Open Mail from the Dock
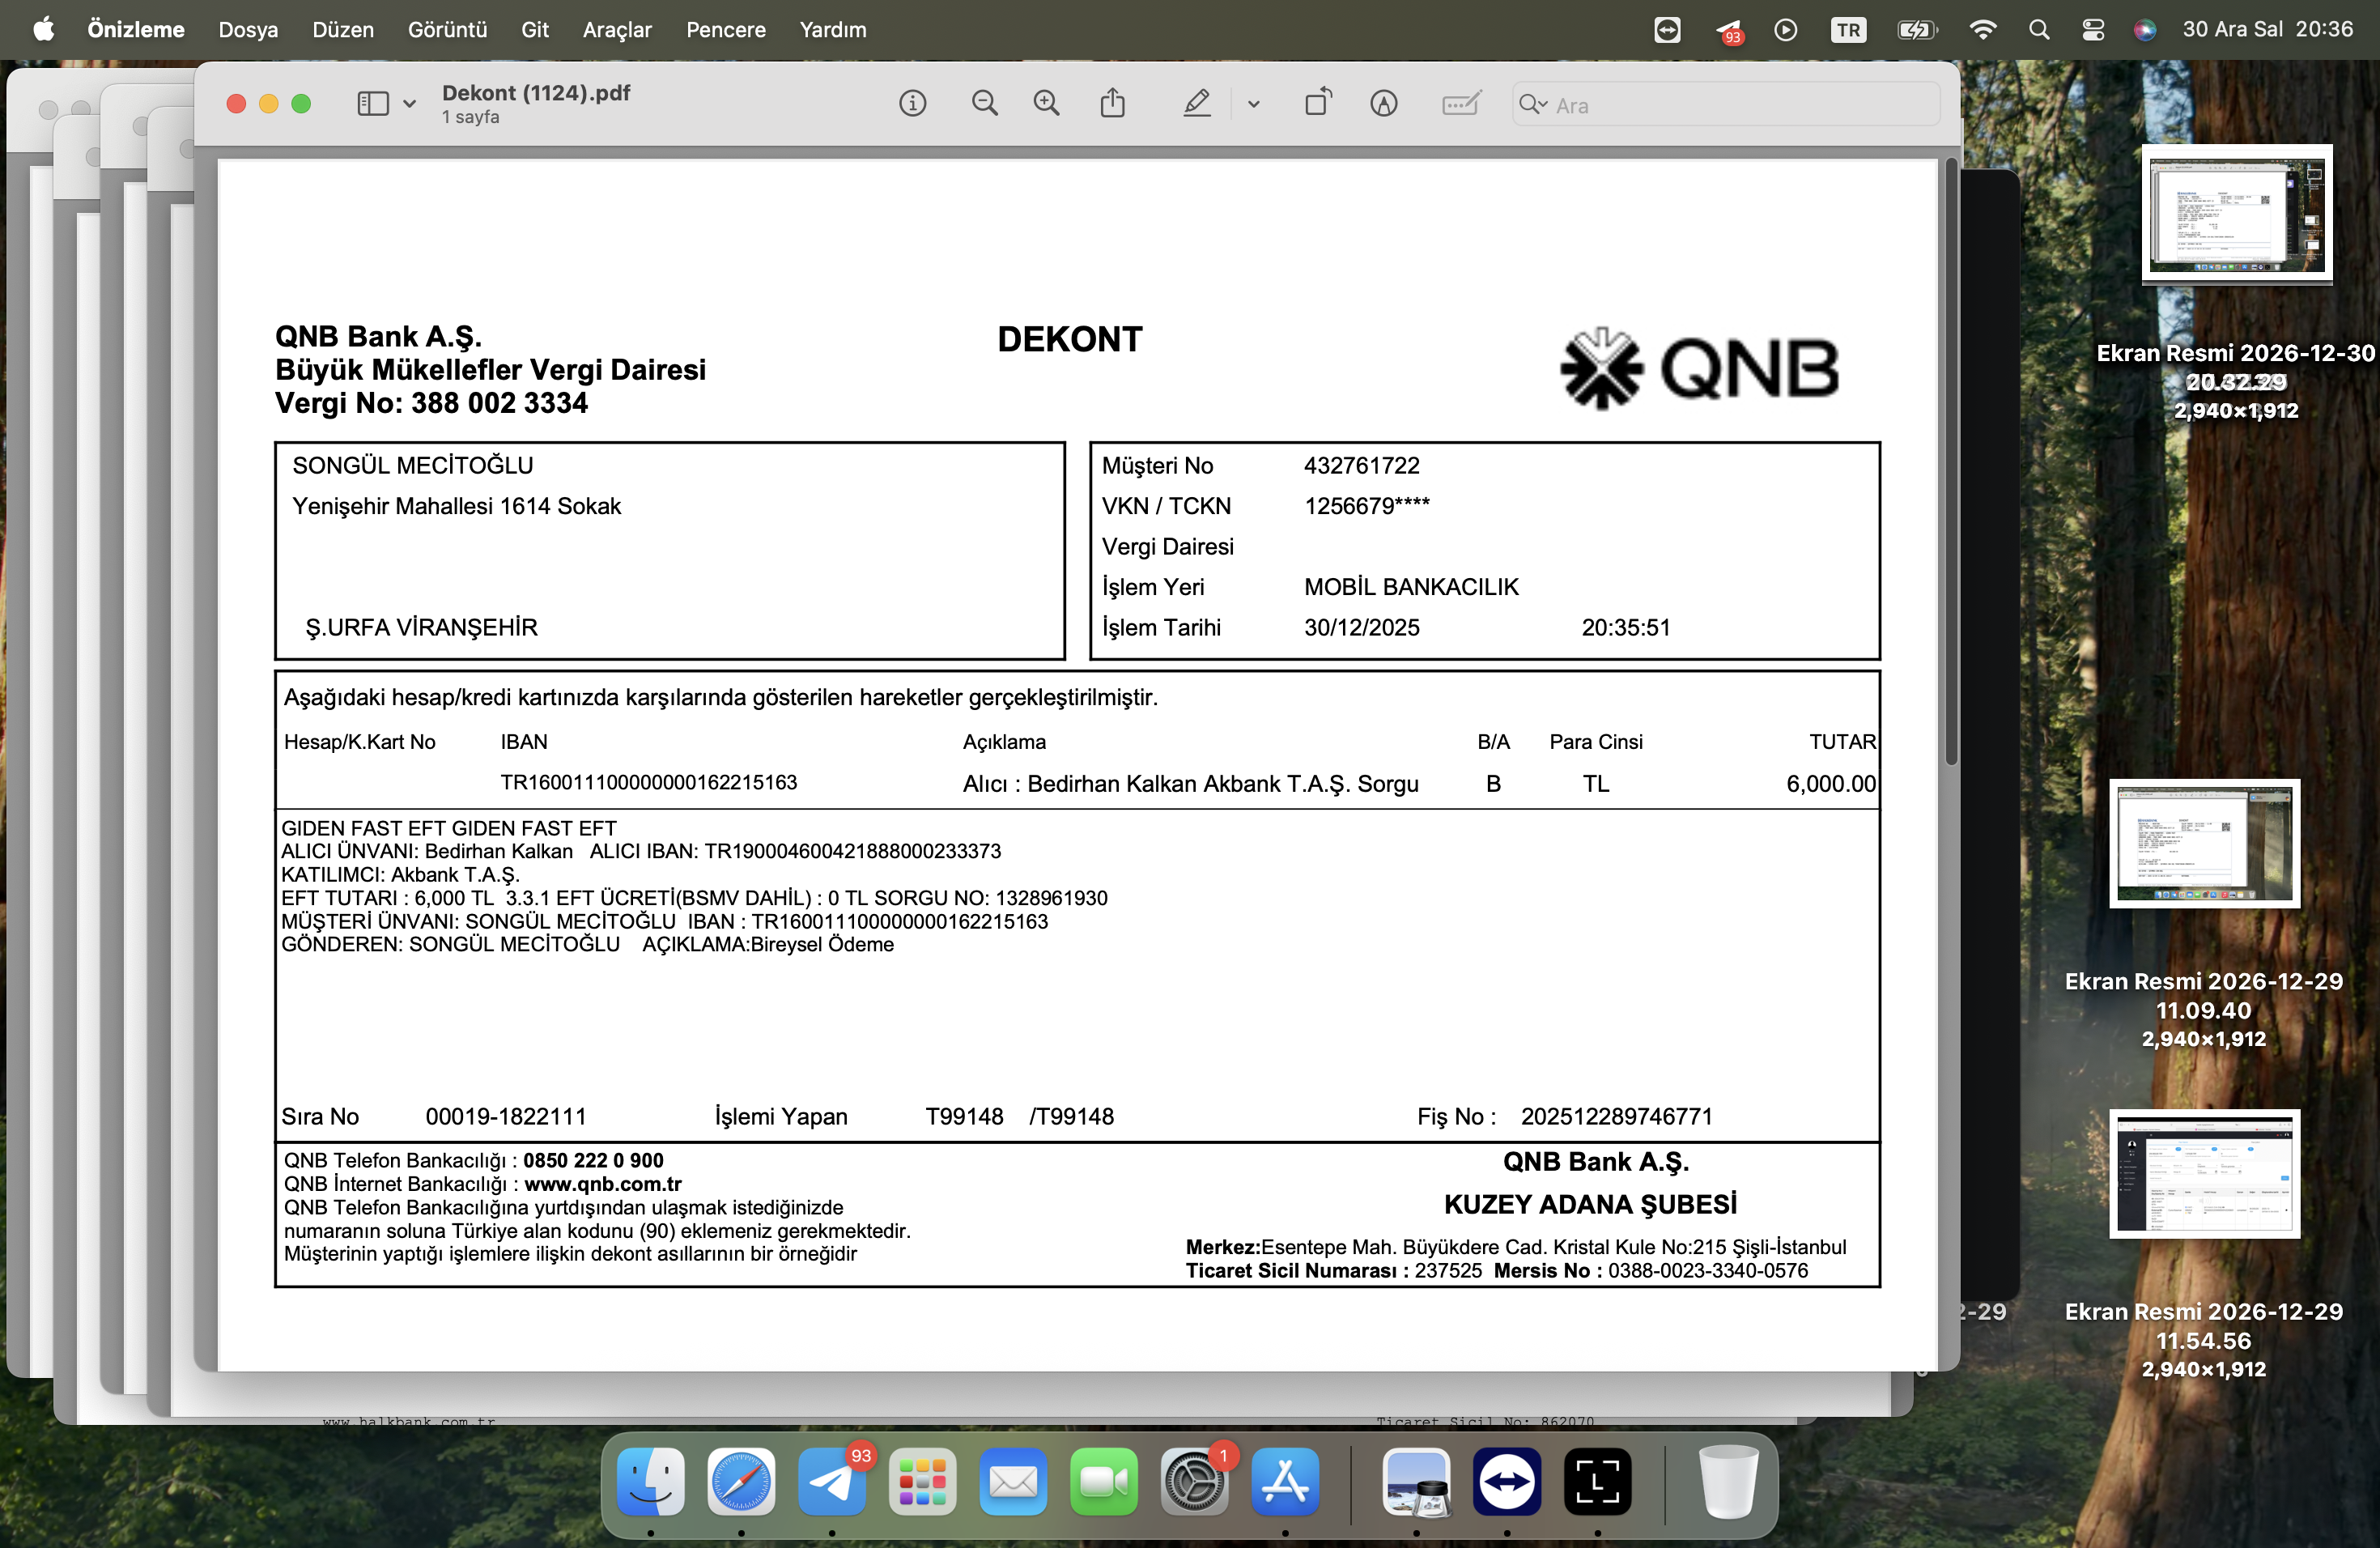The width and height of the screenshot is (2380, 1548). [x=1013, y=1481]
